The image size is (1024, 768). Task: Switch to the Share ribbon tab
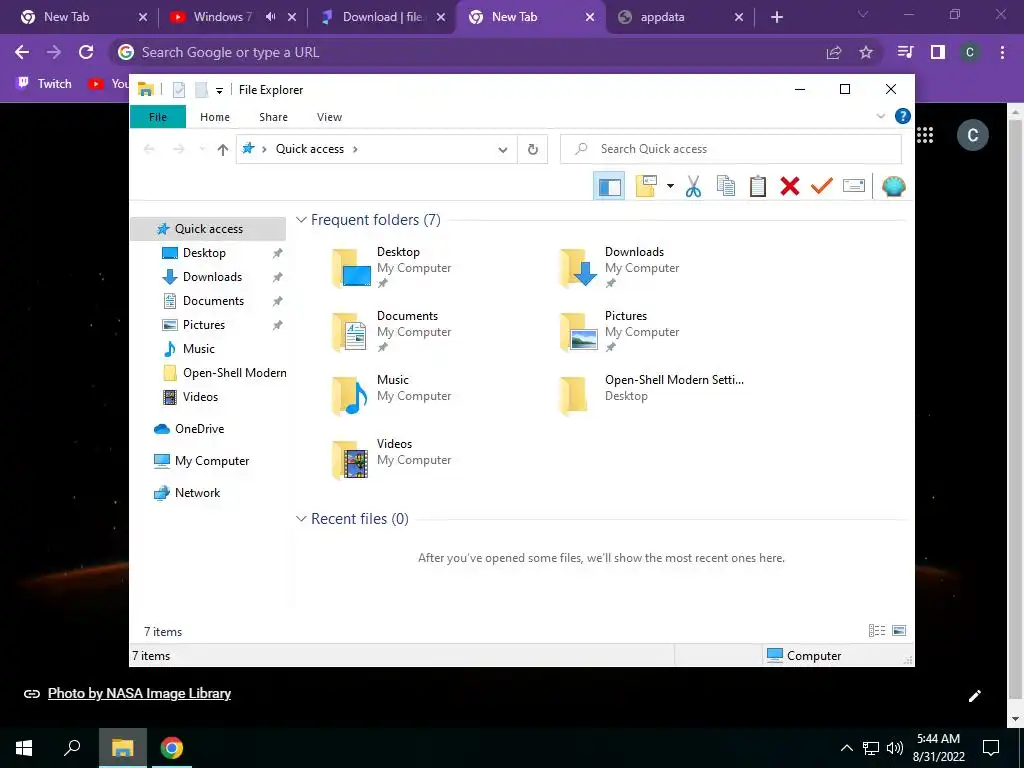273,117
